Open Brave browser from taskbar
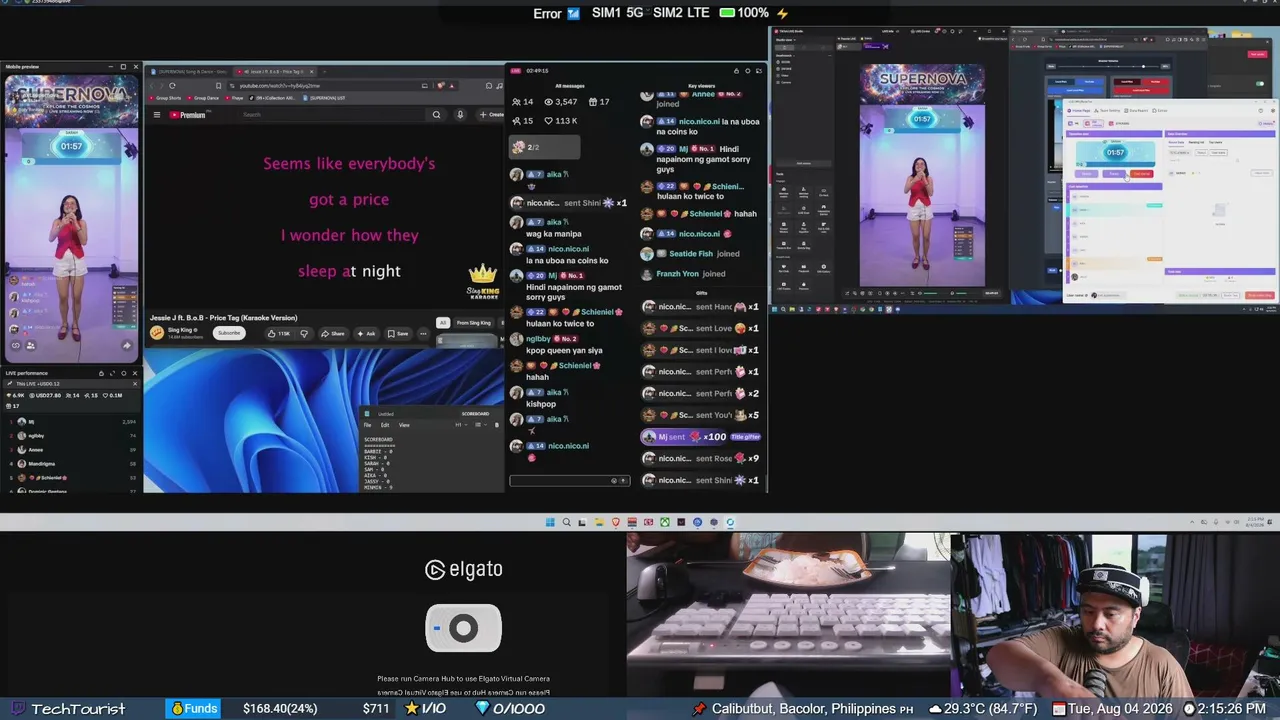This screenshot has height=720, width=1280. point(615,522)
